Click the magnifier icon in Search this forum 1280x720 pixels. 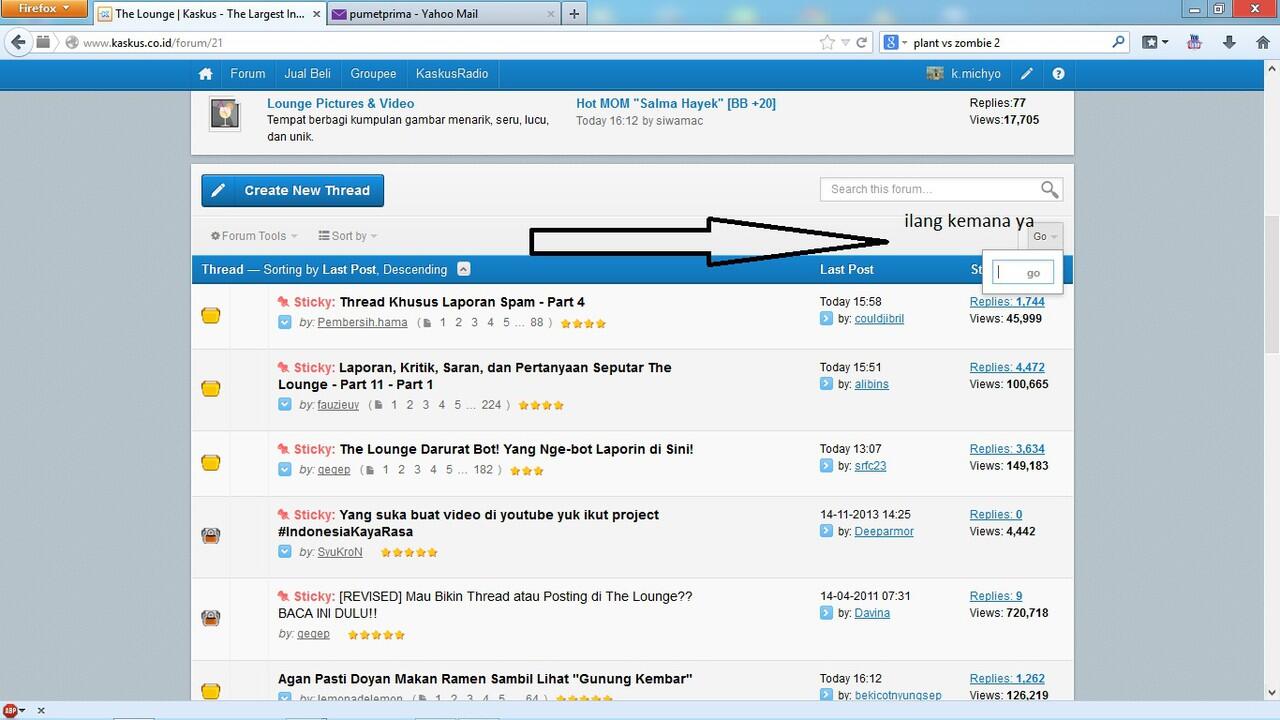[x=1049, y=189]
